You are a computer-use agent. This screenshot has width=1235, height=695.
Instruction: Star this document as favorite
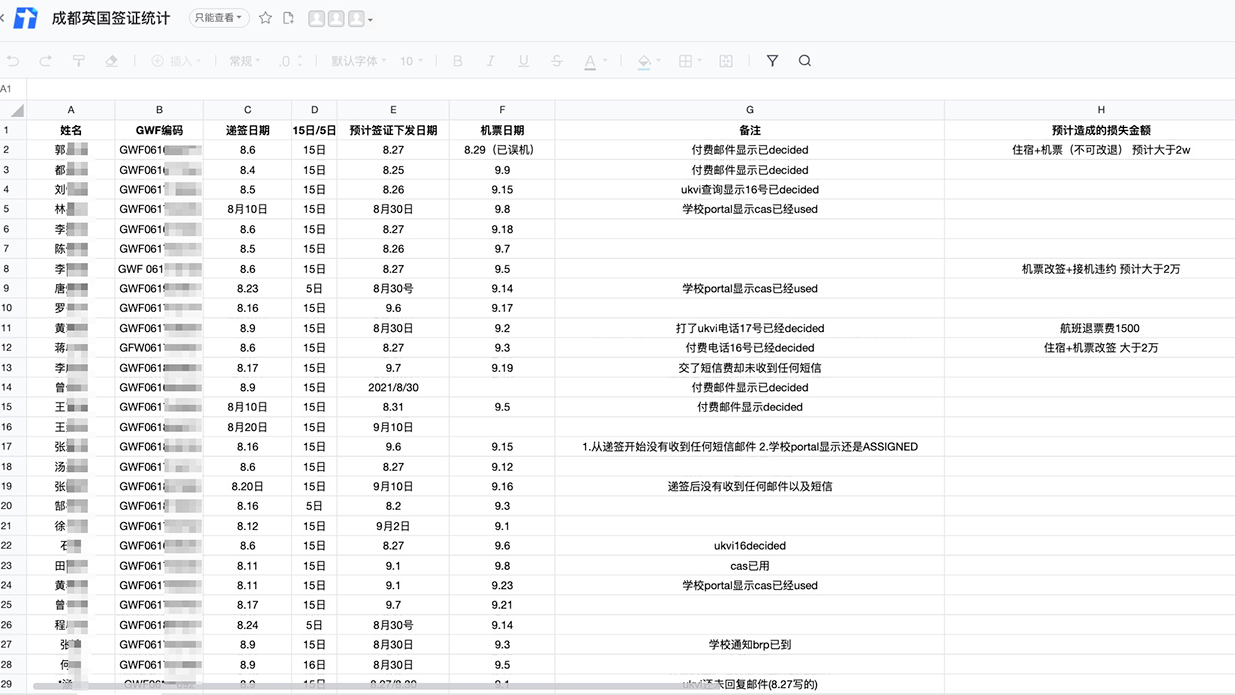pos(265,18)
